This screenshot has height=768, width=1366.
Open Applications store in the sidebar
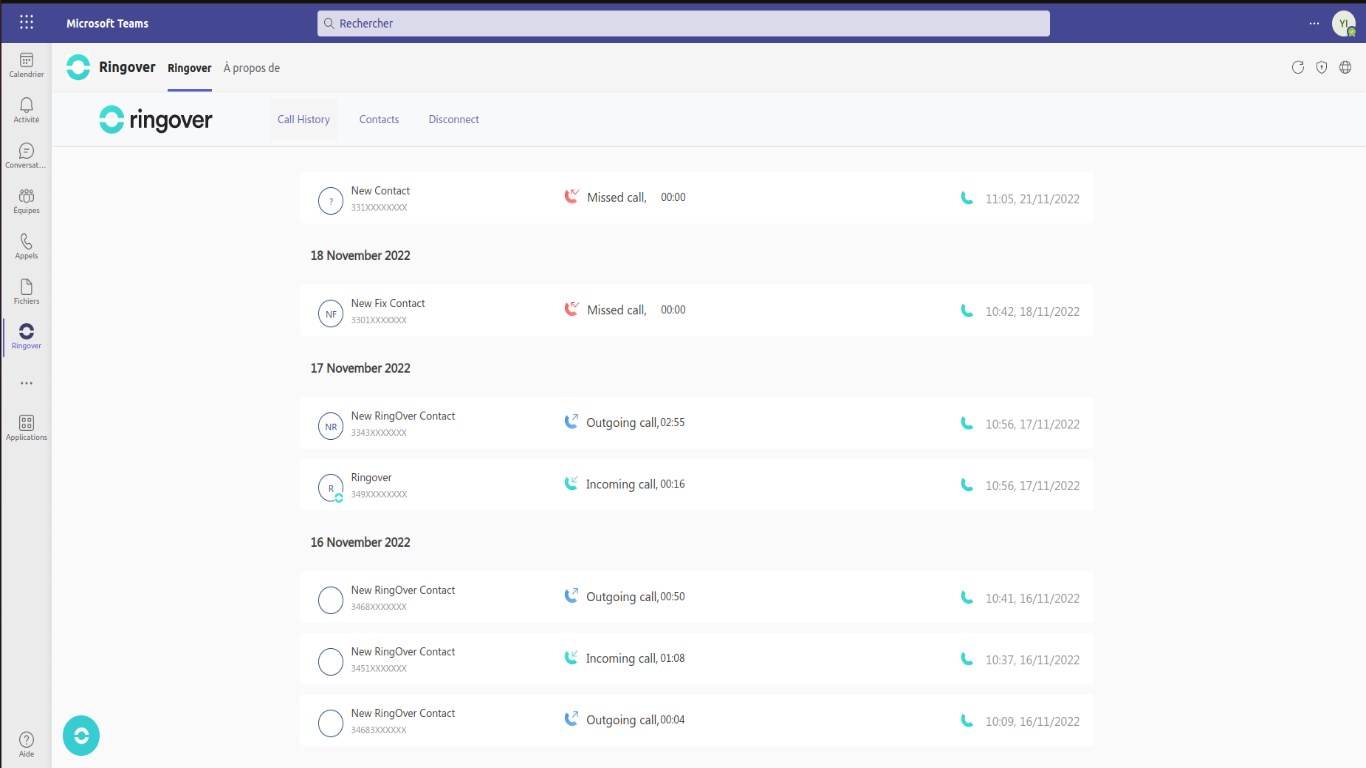click(x=26, y=428)
